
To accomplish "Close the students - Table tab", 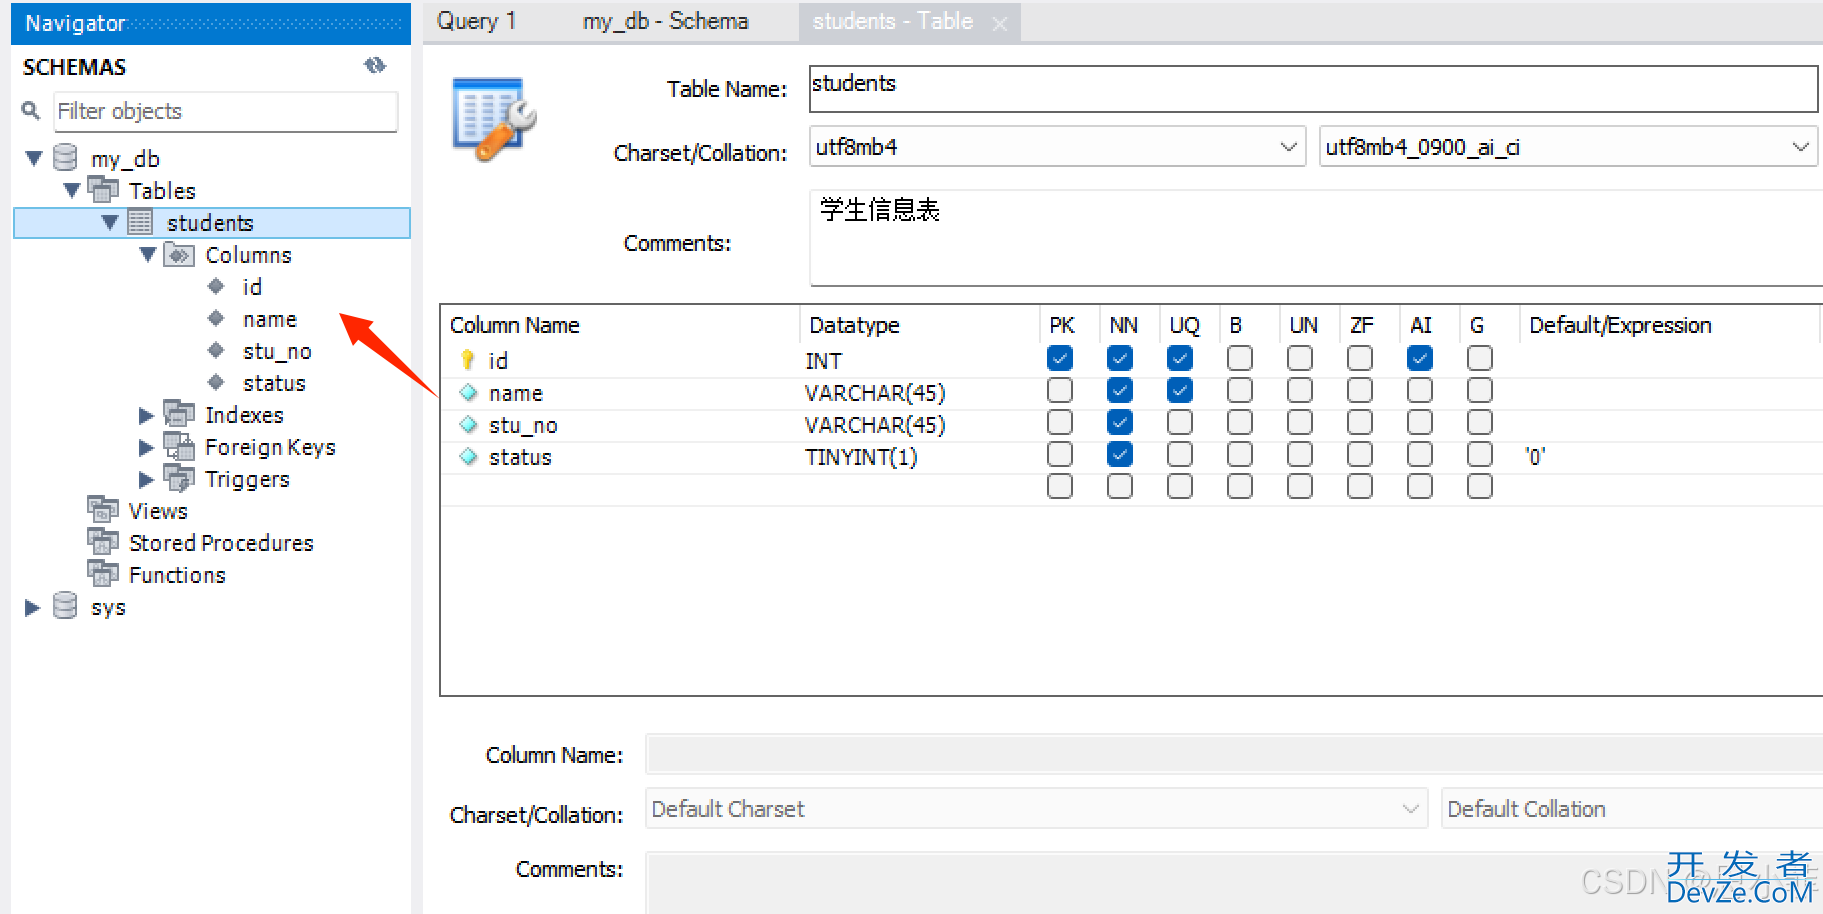I will (x=1000, y=24).
